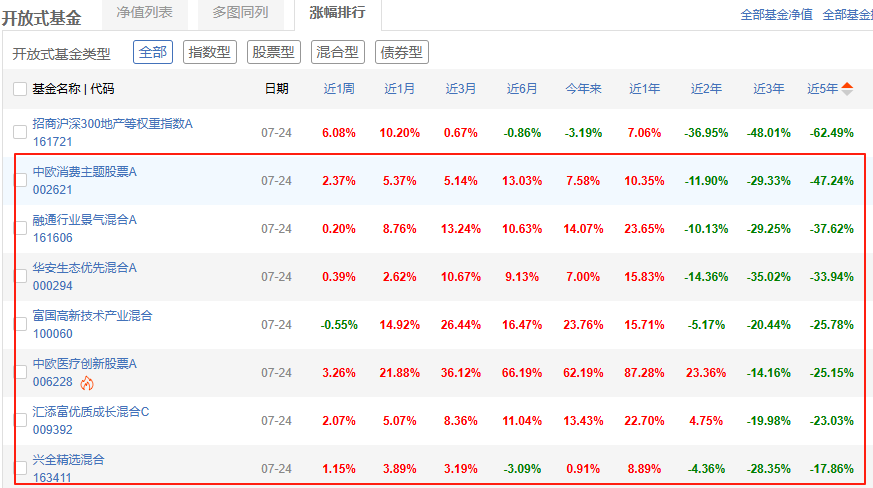Sort by 近5年 column text
Image resolution: width=873 pixels, height=488 pixels.
click(822, 89)
